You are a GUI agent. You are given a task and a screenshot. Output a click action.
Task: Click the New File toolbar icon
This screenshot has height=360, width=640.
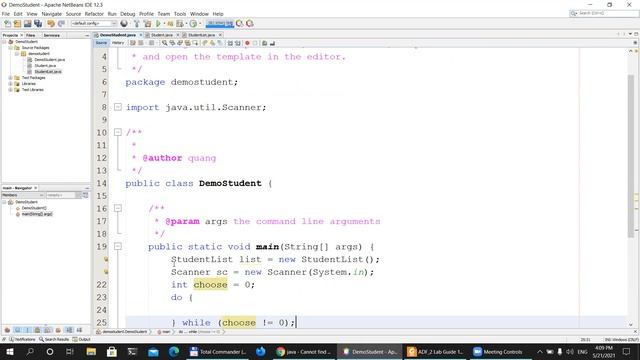coord(7,24)
